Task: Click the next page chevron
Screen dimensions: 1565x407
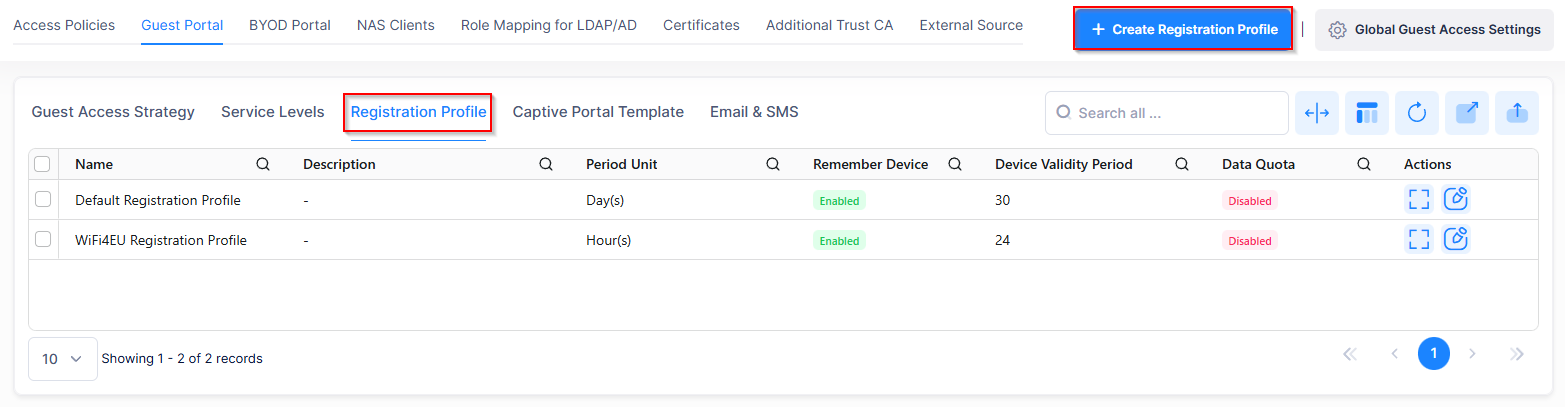Action: coord(1472,353)
